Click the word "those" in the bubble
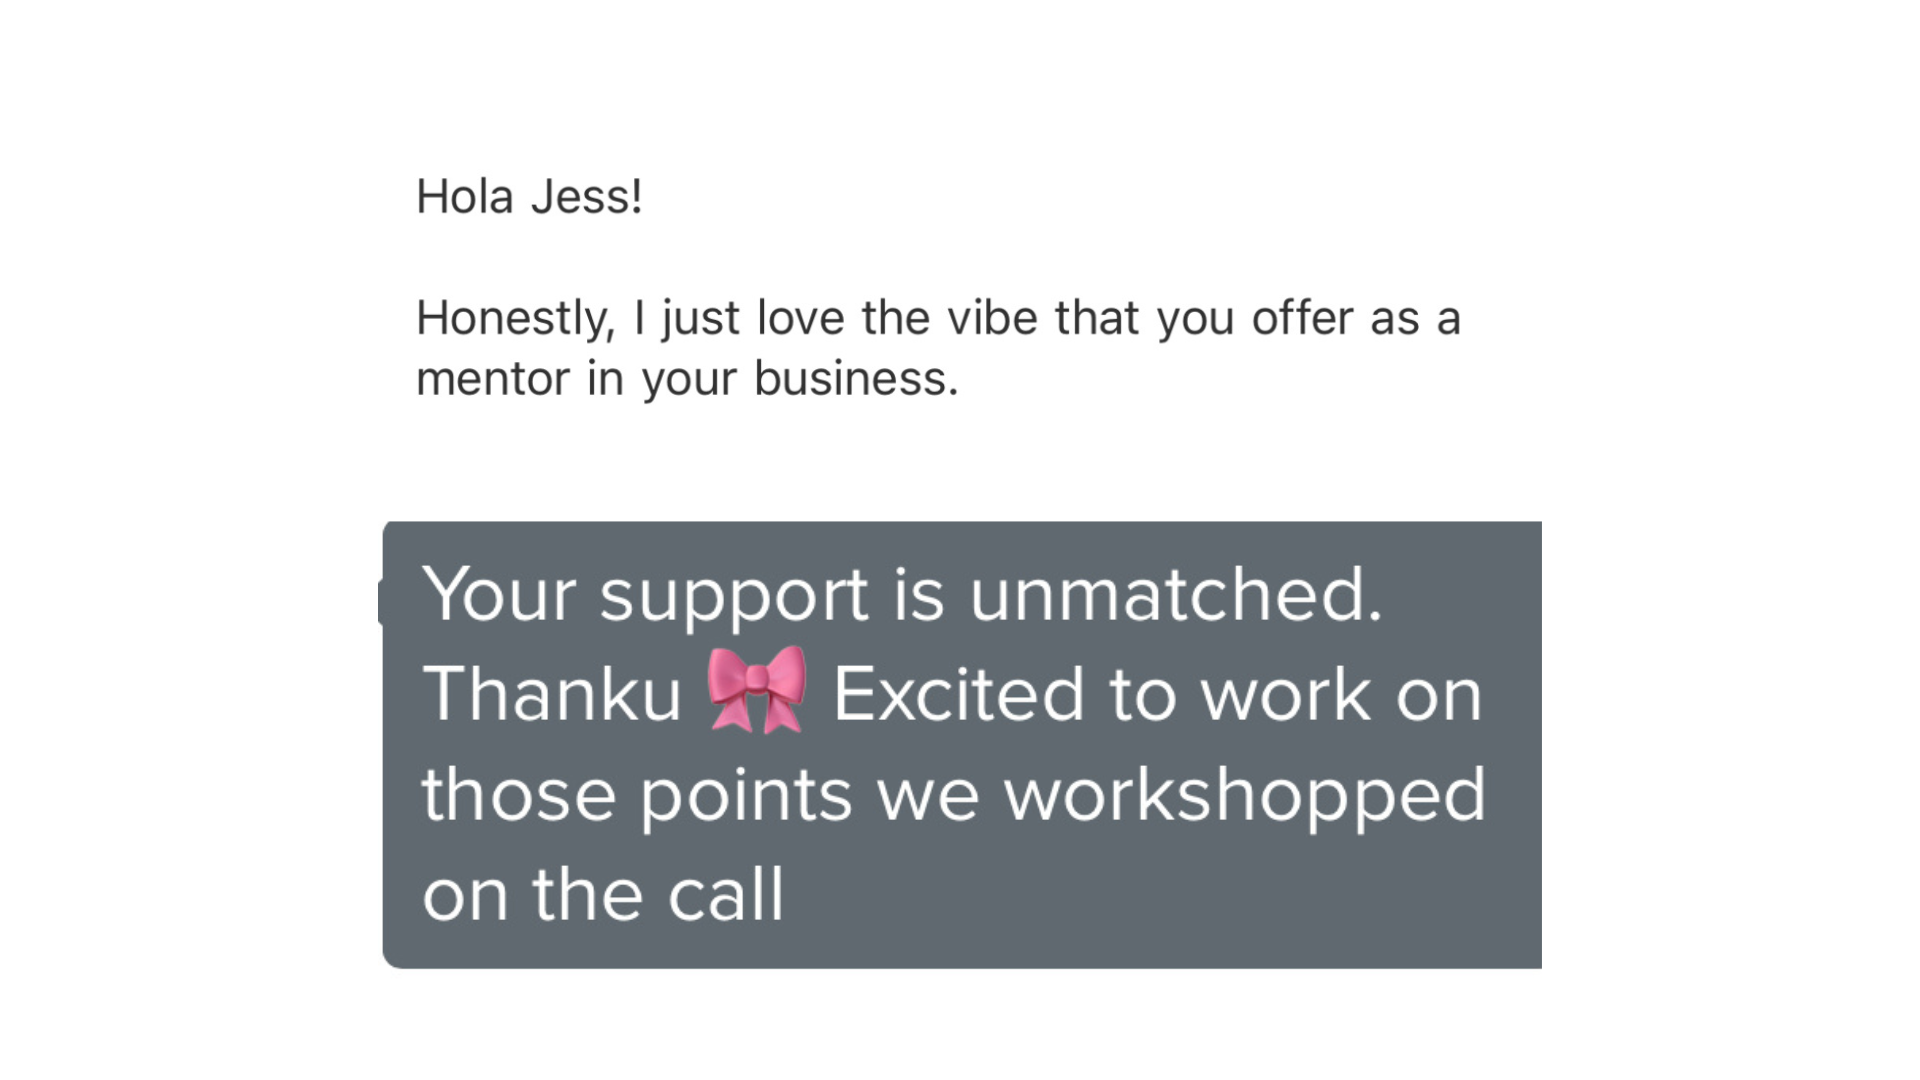 tap(518, 793)
